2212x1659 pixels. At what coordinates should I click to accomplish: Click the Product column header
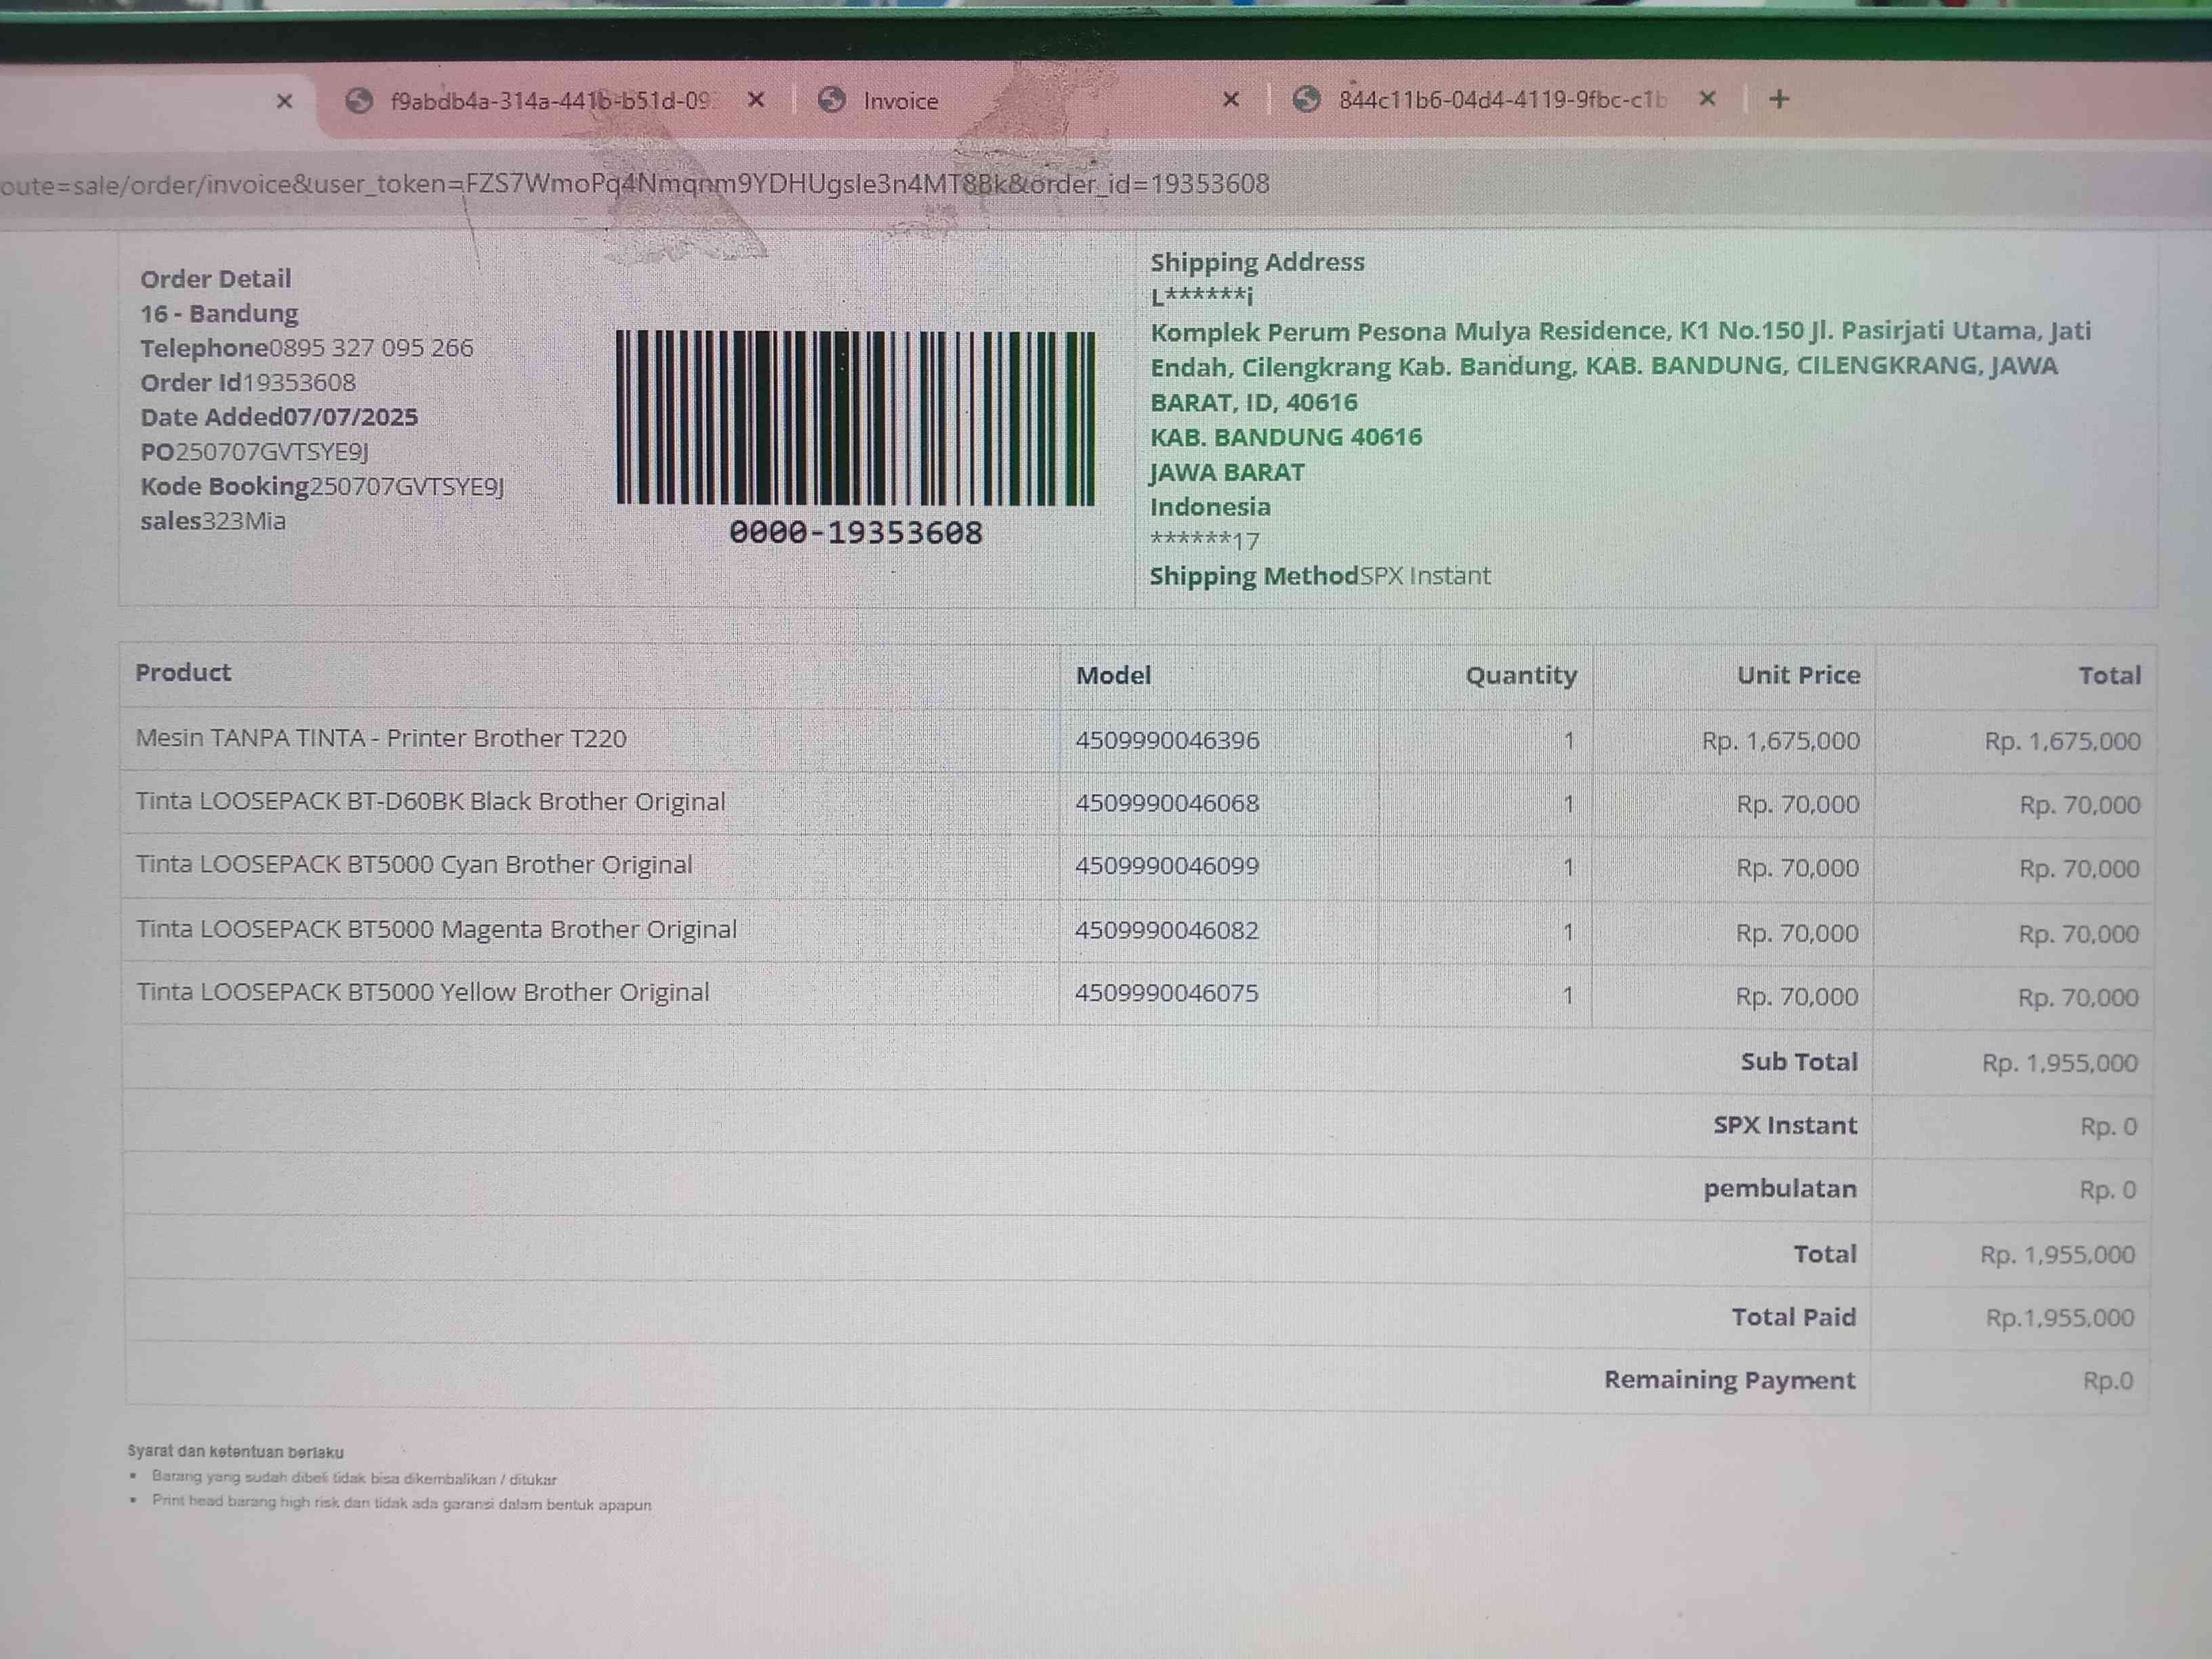[x=183, y=673]
